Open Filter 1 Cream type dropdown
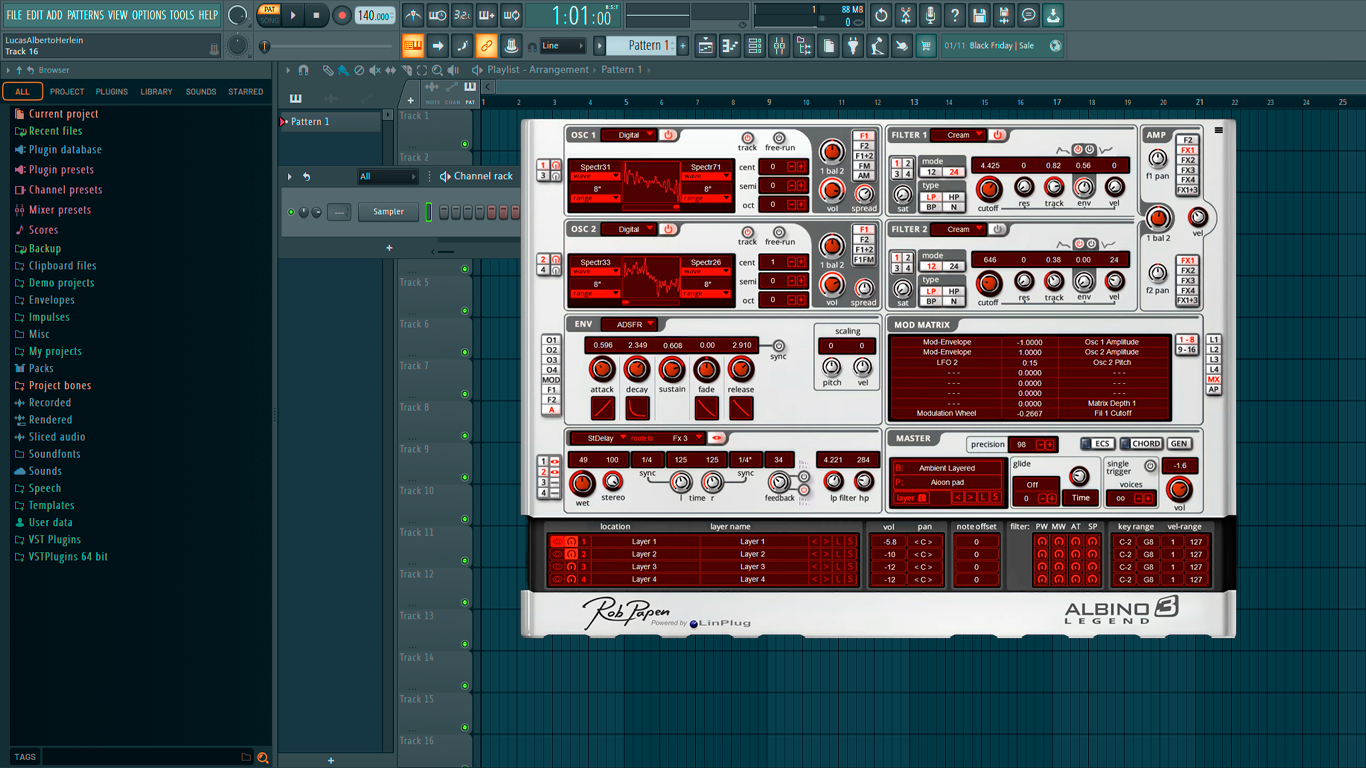Image resolution: width=1366 pixels, height=768 pixels. tap(958, 135)
